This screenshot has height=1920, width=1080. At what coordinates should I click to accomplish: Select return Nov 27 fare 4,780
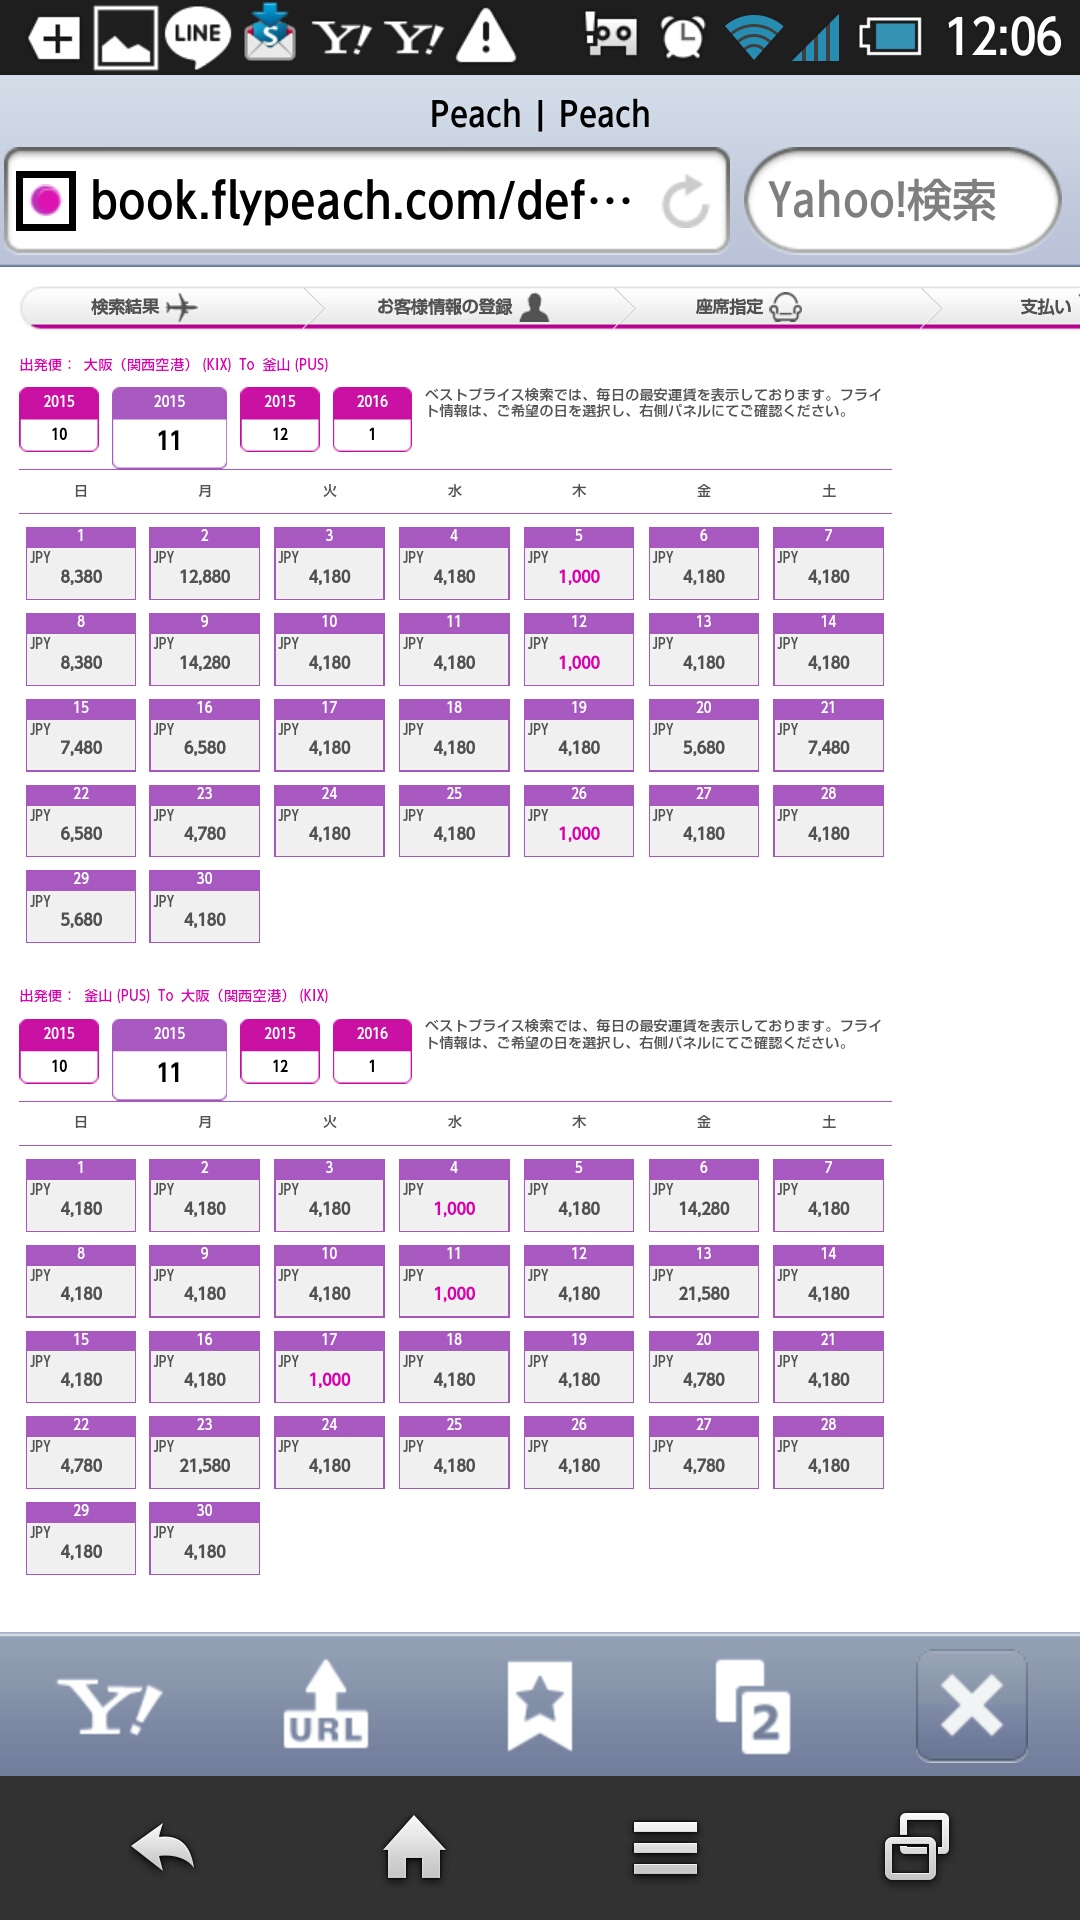point(704,1453)
